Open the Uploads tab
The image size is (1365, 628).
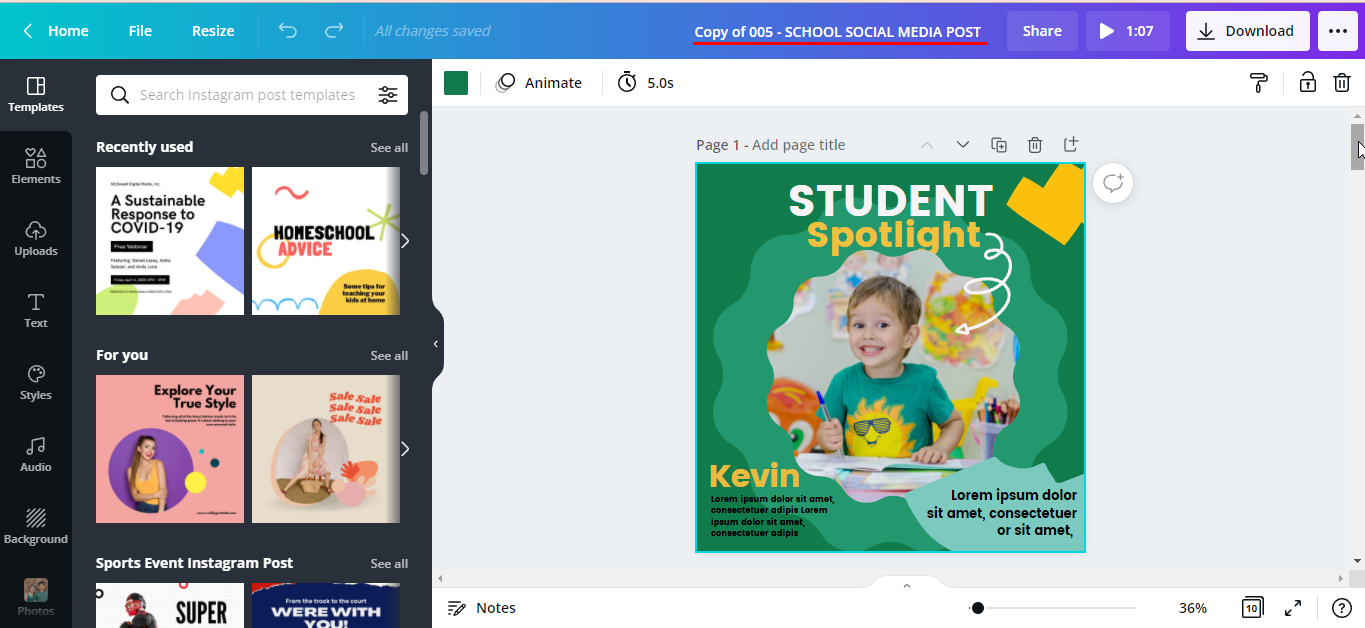pyautogui.click(x=36, y=239)
